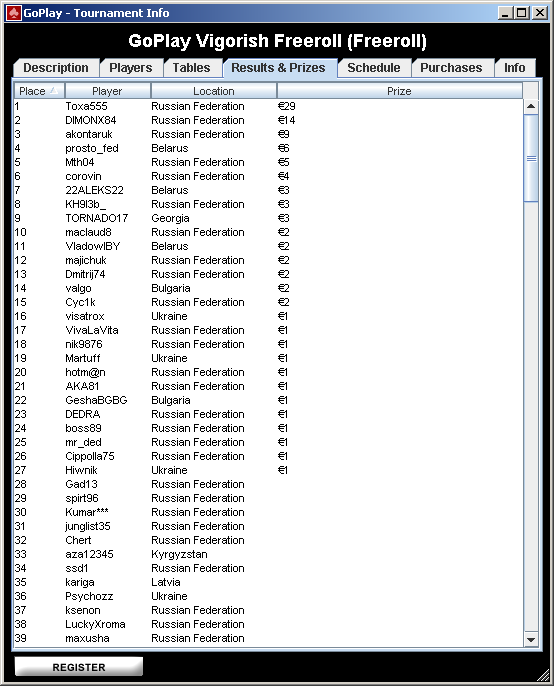Select player corovin
Image resolution: width=554 pixels, height=686 pixels.
[83, 176]
